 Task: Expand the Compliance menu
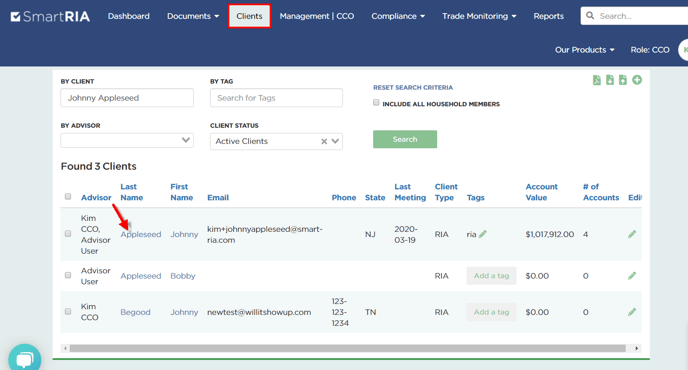(x=398, y=16)
